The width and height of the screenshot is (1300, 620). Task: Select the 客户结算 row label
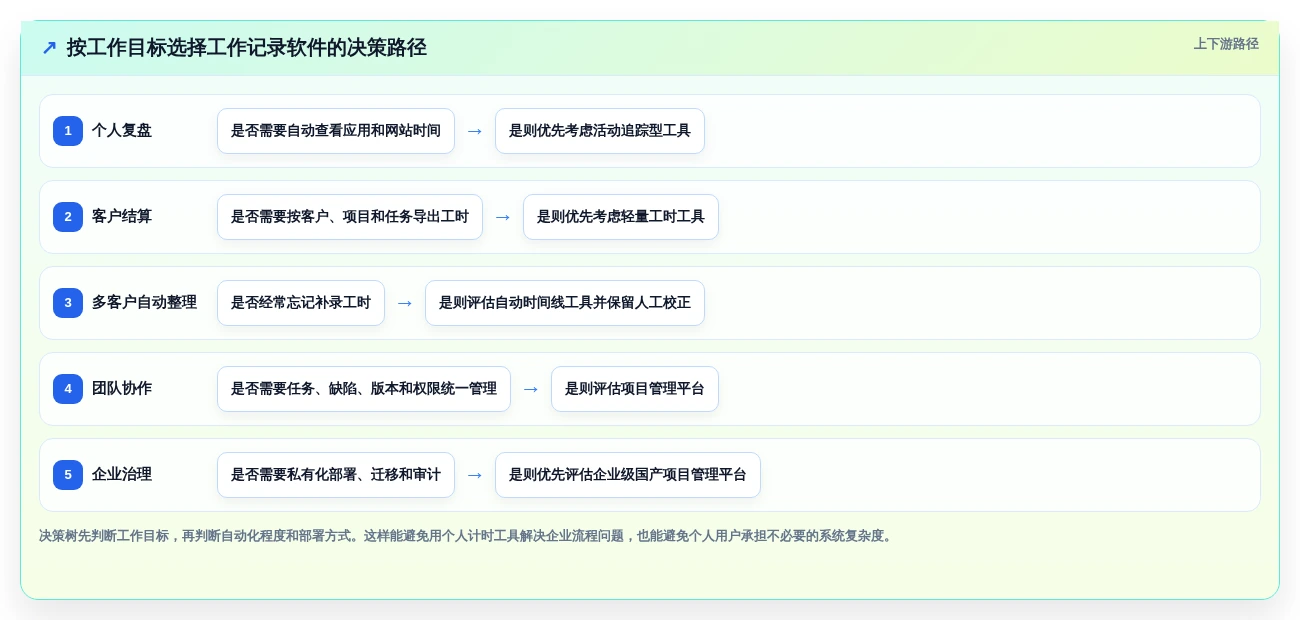[122, 217]
